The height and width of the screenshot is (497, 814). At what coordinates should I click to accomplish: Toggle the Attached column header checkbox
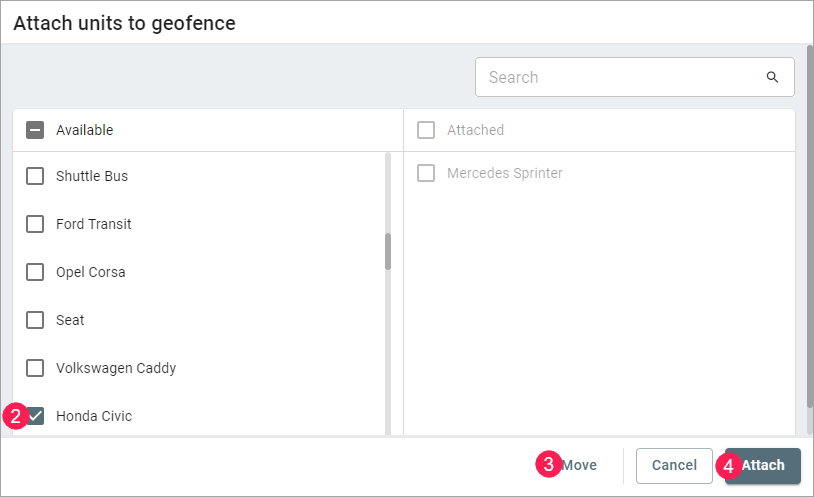tap(426, 130)
